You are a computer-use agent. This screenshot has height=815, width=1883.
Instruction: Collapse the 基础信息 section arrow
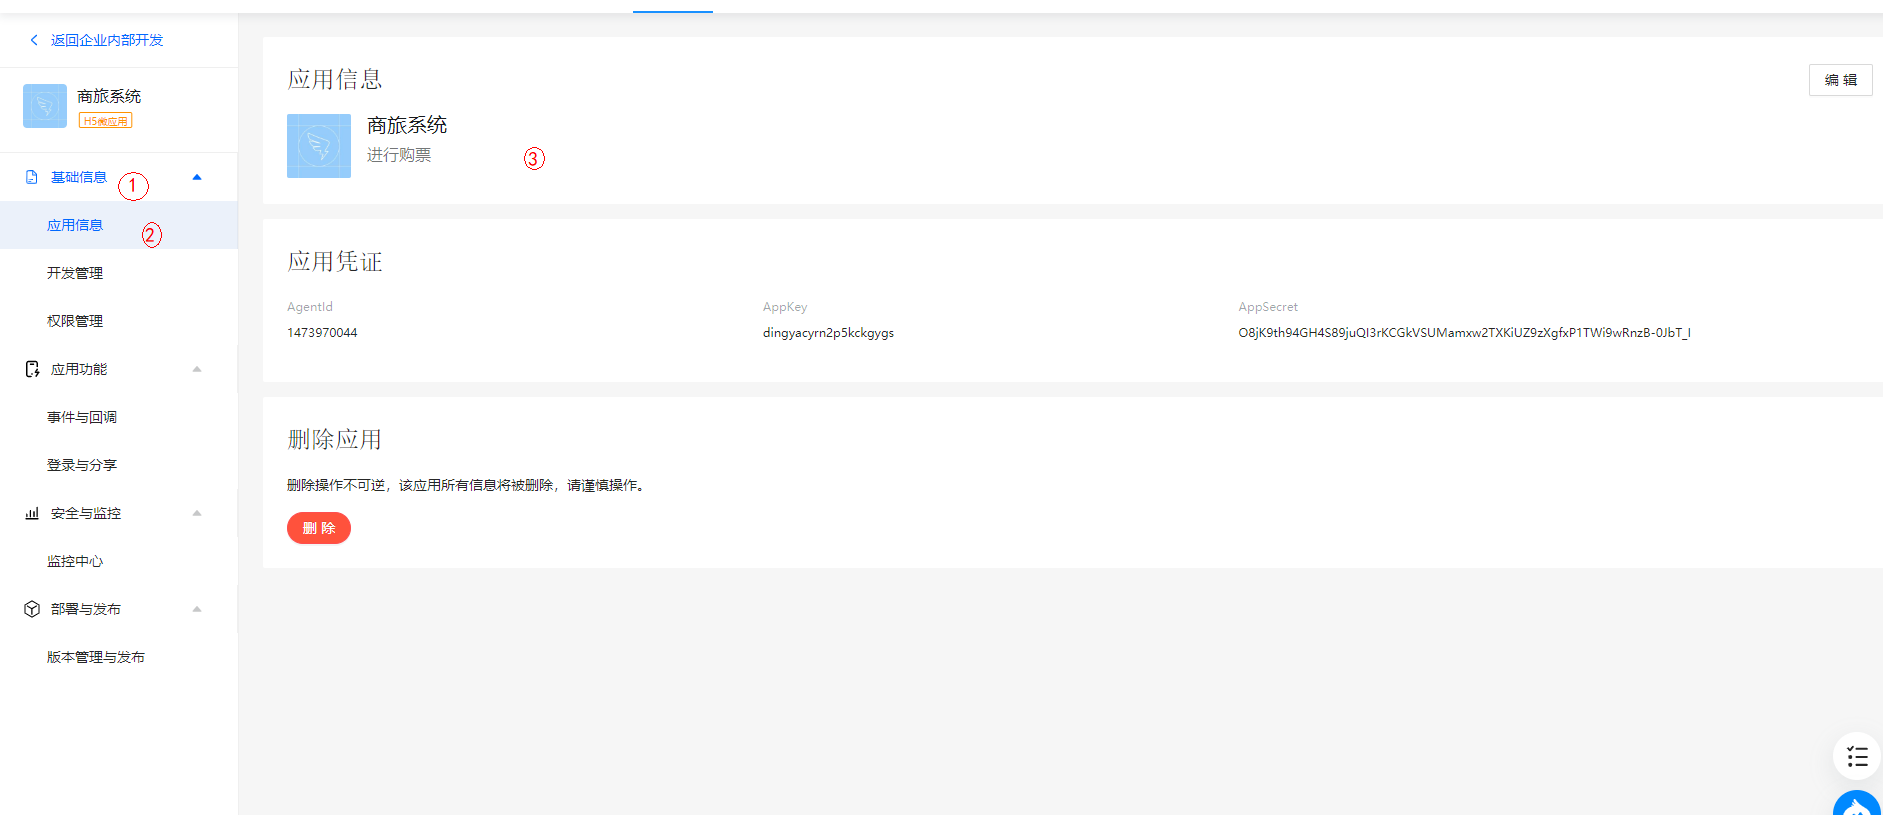click(197, 177)
